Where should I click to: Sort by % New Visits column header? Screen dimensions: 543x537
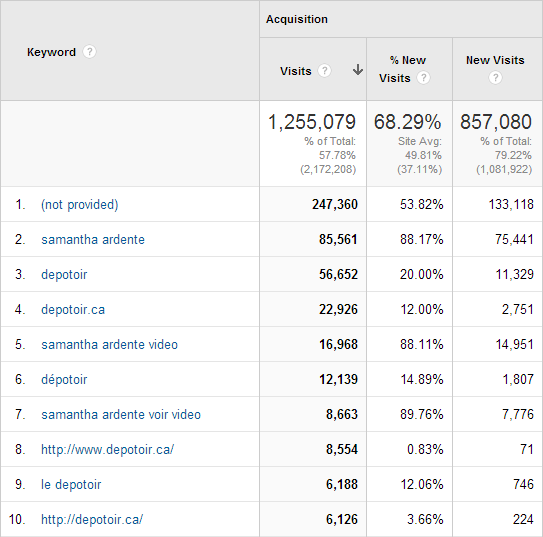tap(402, 69)
